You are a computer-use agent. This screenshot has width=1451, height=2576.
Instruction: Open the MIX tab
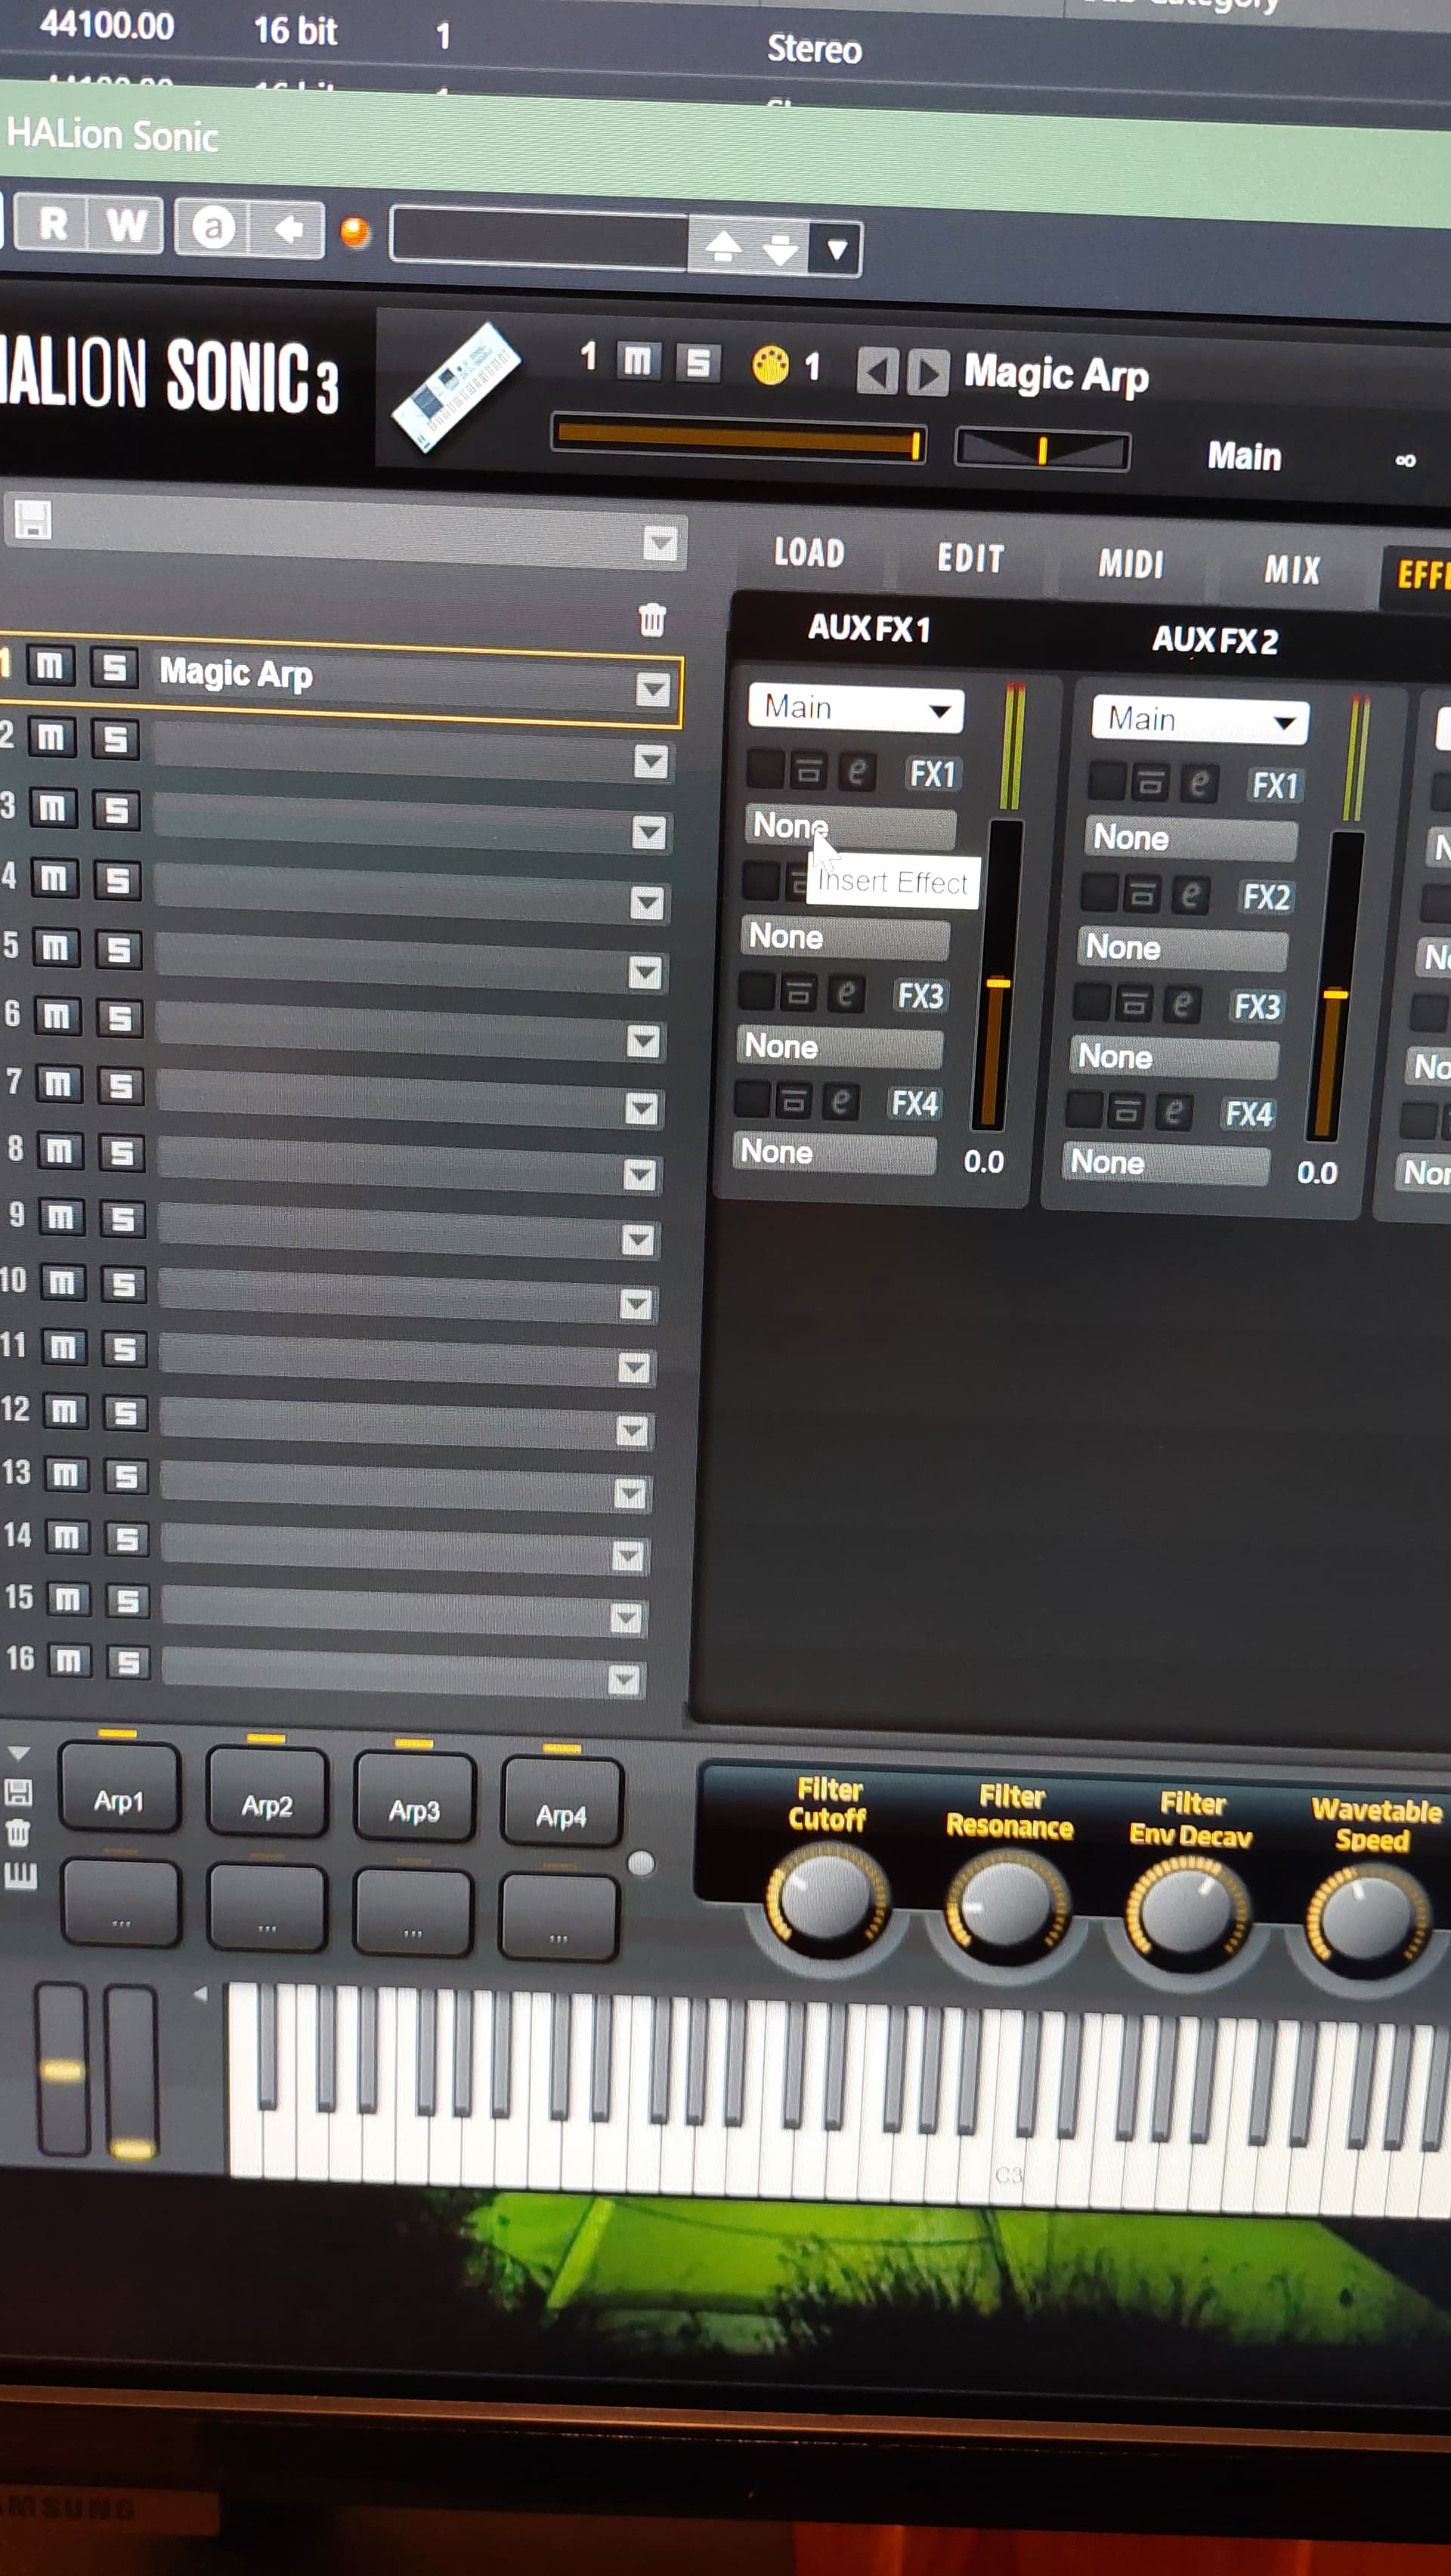coord(1292,570)
